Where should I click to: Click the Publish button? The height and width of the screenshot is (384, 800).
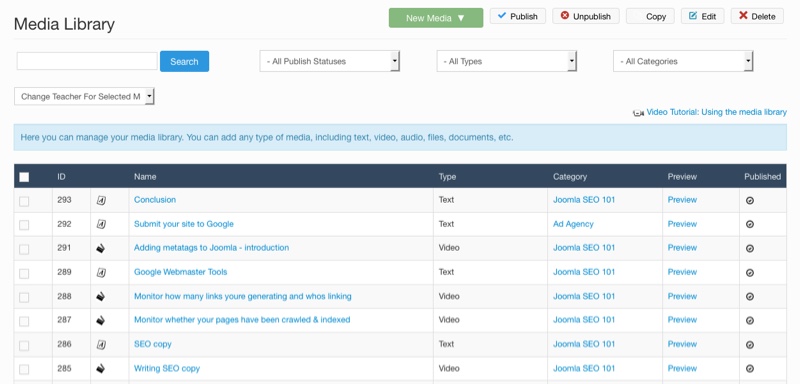pos(518,16)
